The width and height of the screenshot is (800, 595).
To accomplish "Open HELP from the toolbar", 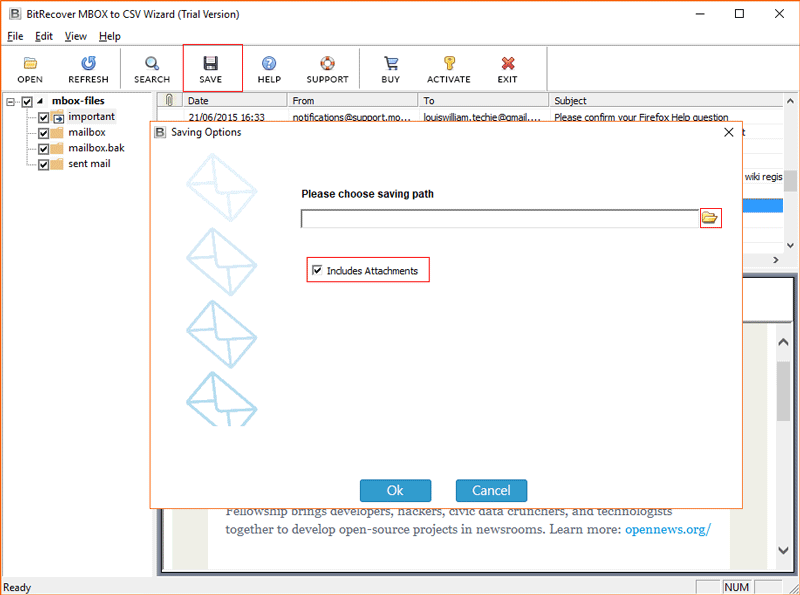I will [269, 69].
